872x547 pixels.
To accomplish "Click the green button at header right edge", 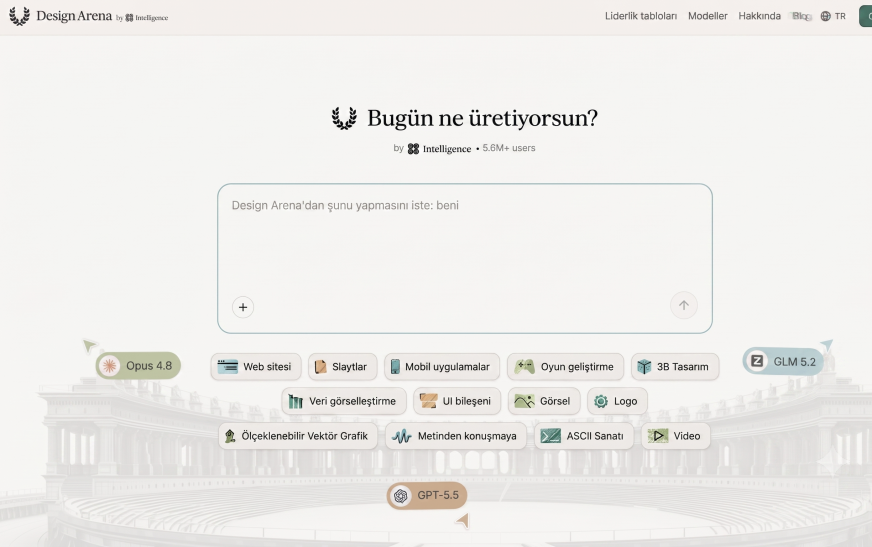I will (x=866, y=16).
